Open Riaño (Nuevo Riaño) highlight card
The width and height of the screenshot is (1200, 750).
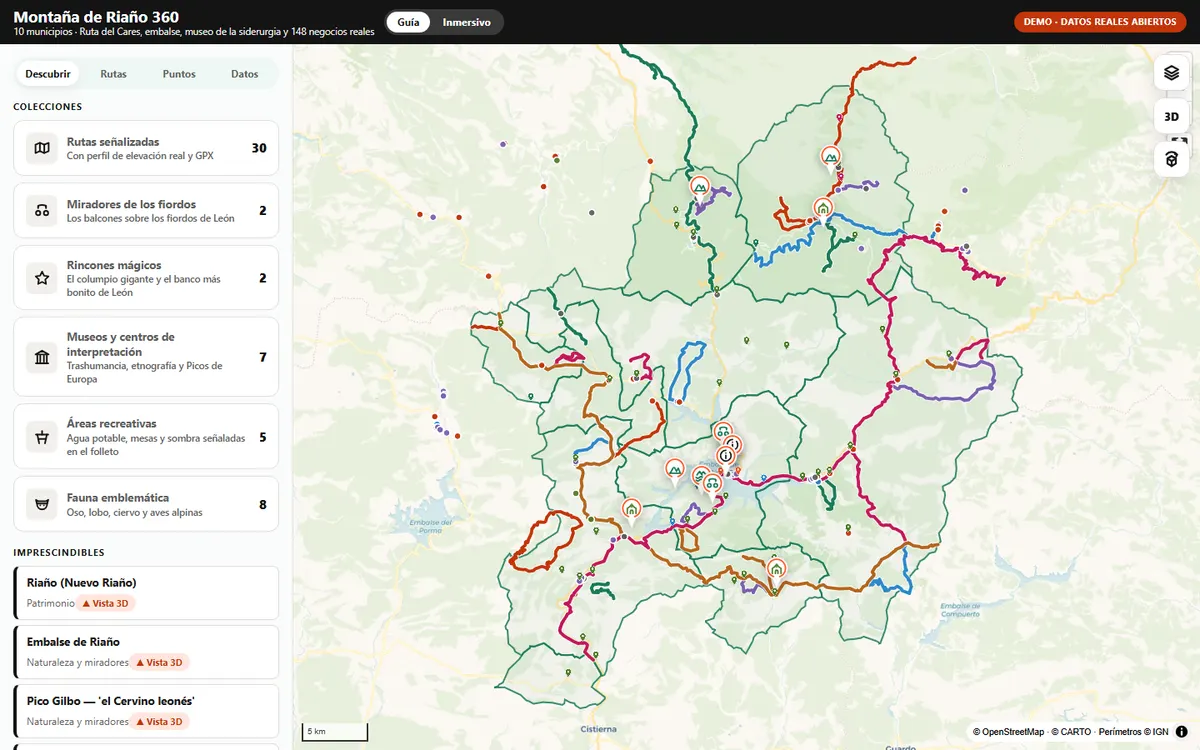[146, 593]
